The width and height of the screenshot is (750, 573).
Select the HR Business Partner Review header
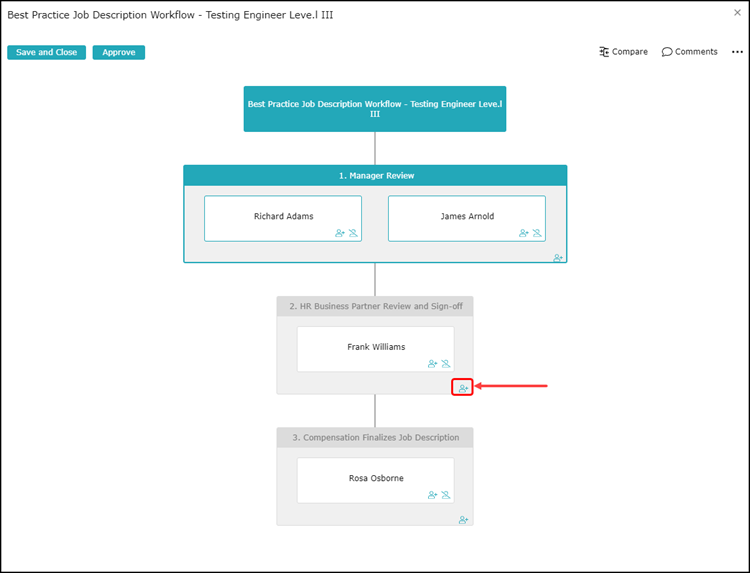tap(375, 306)
